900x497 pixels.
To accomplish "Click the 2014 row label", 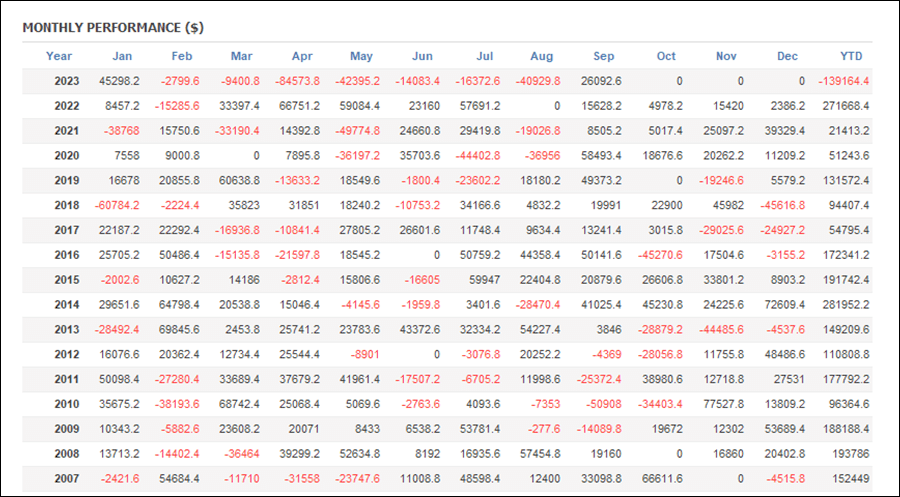I will pyautogui.click(x=67, y=305).
